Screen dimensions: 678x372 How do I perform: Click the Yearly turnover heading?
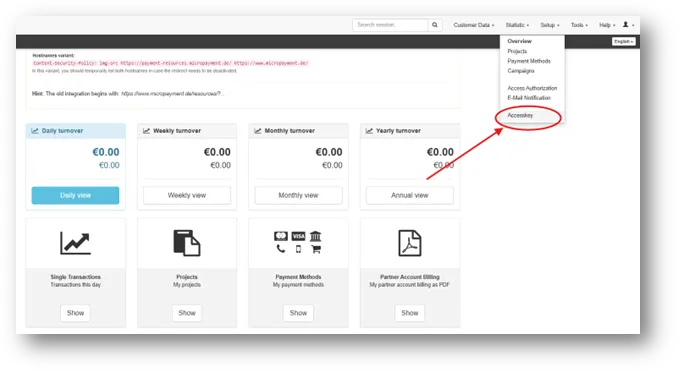point(398,131)
